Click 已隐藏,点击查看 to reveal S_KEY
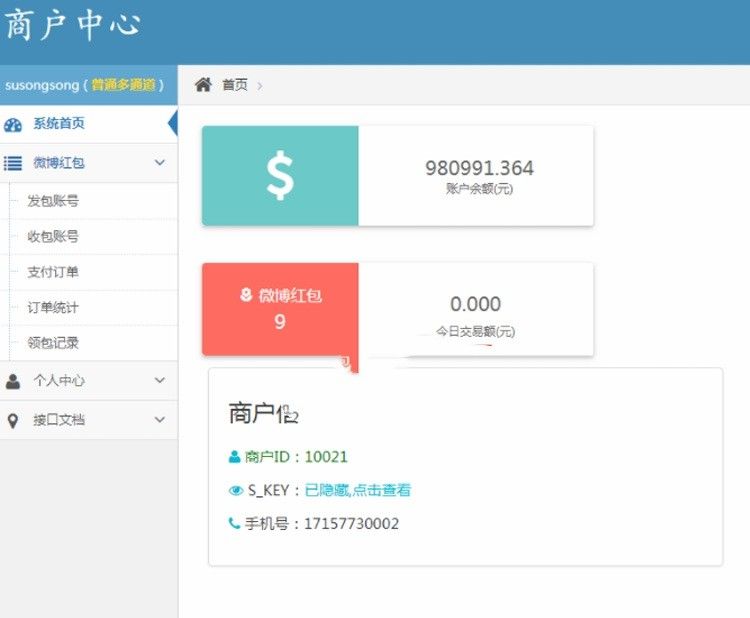Screen dimensions: 750x618 point(357,490)
